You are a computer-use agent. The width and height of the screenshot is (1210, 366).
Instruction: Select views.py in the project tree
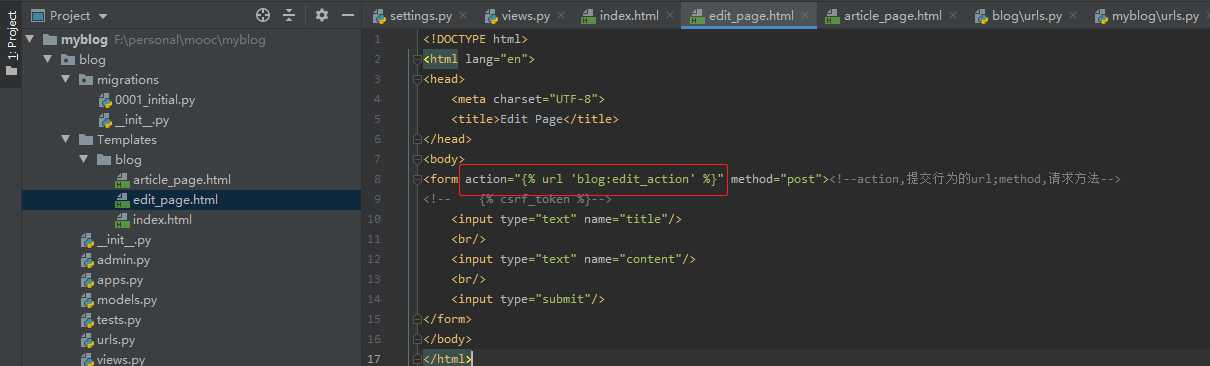tap(121, 359)
